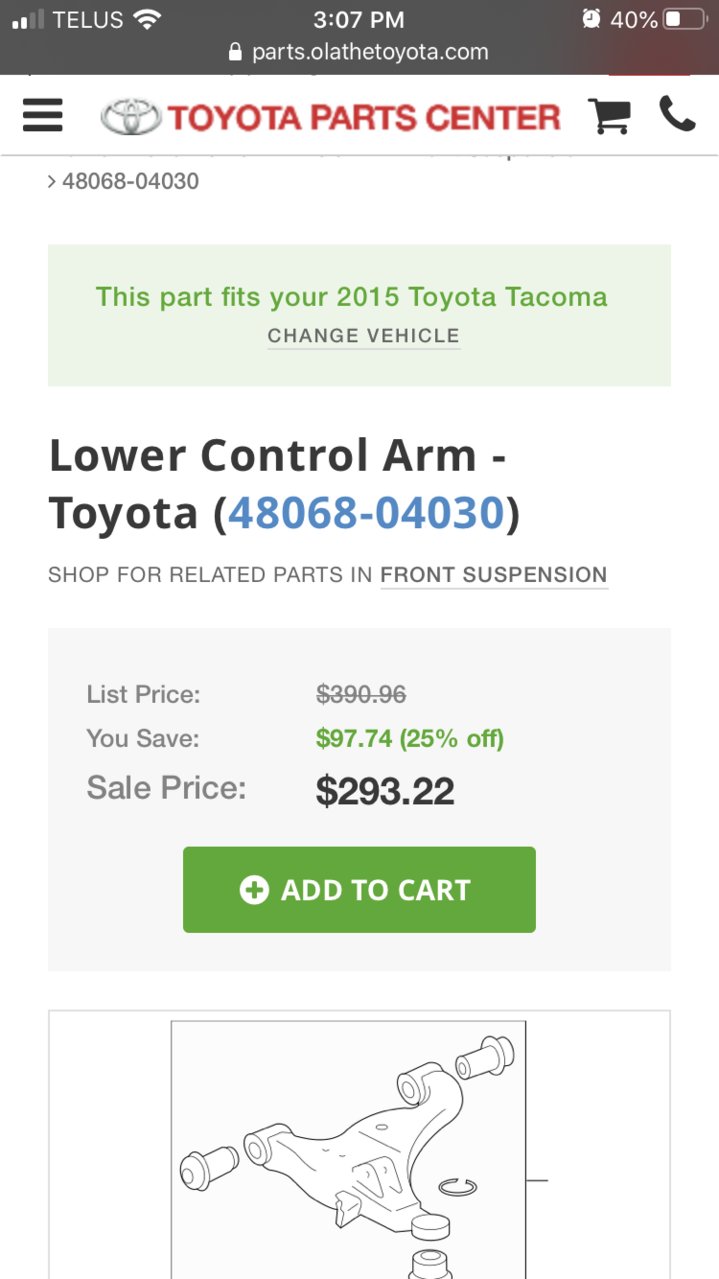Image resolution: width=719 pixels, height=1279 pixels.
Task: Select the 48068-04030 breadcrumb item
Action: click(x=131, y=182)
